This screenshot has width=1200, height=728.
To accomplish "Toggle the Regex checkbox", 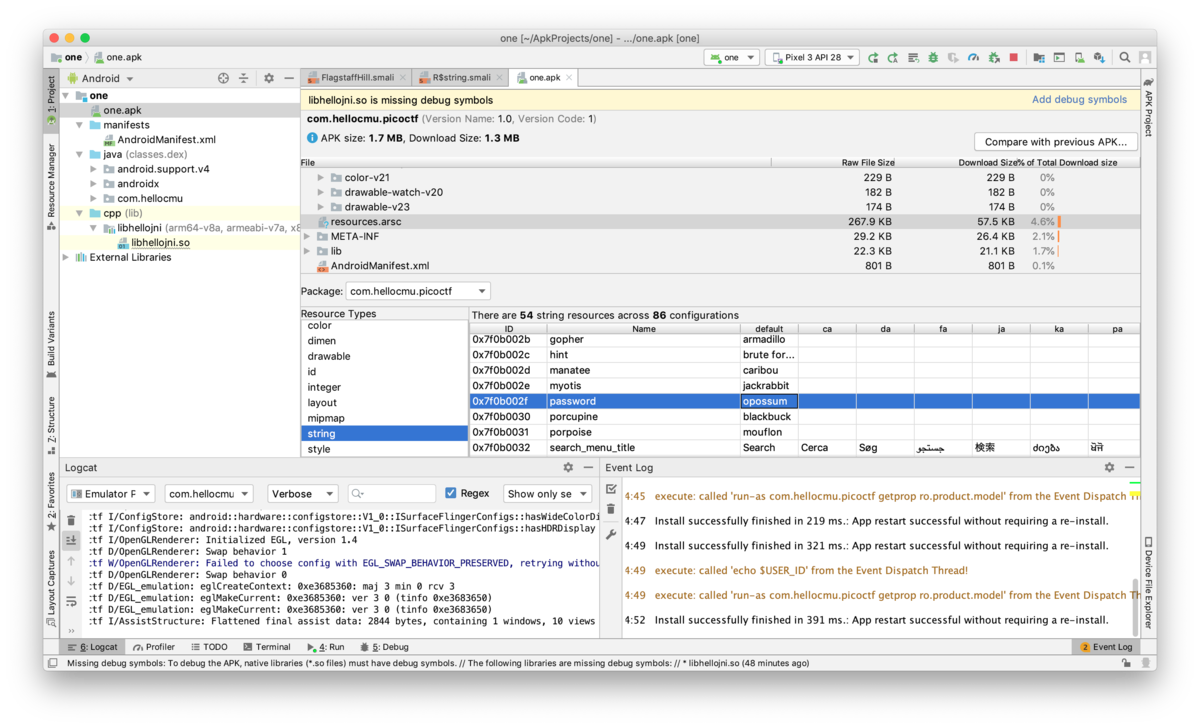I will point(451,493).
